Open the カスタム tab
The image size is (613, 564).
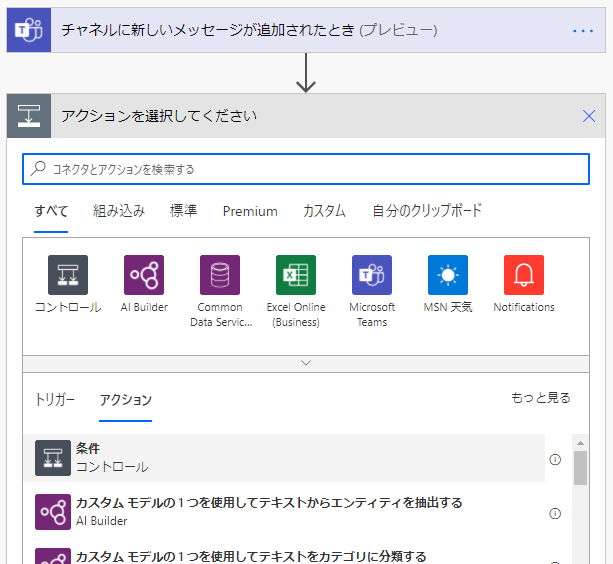click(x=324, y=211)
